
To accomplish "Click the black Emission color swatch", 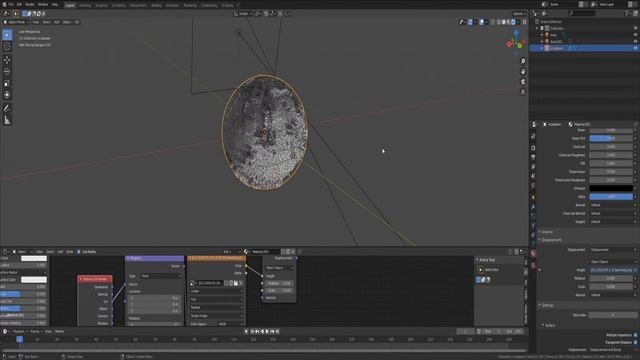I will pos(611,188).
